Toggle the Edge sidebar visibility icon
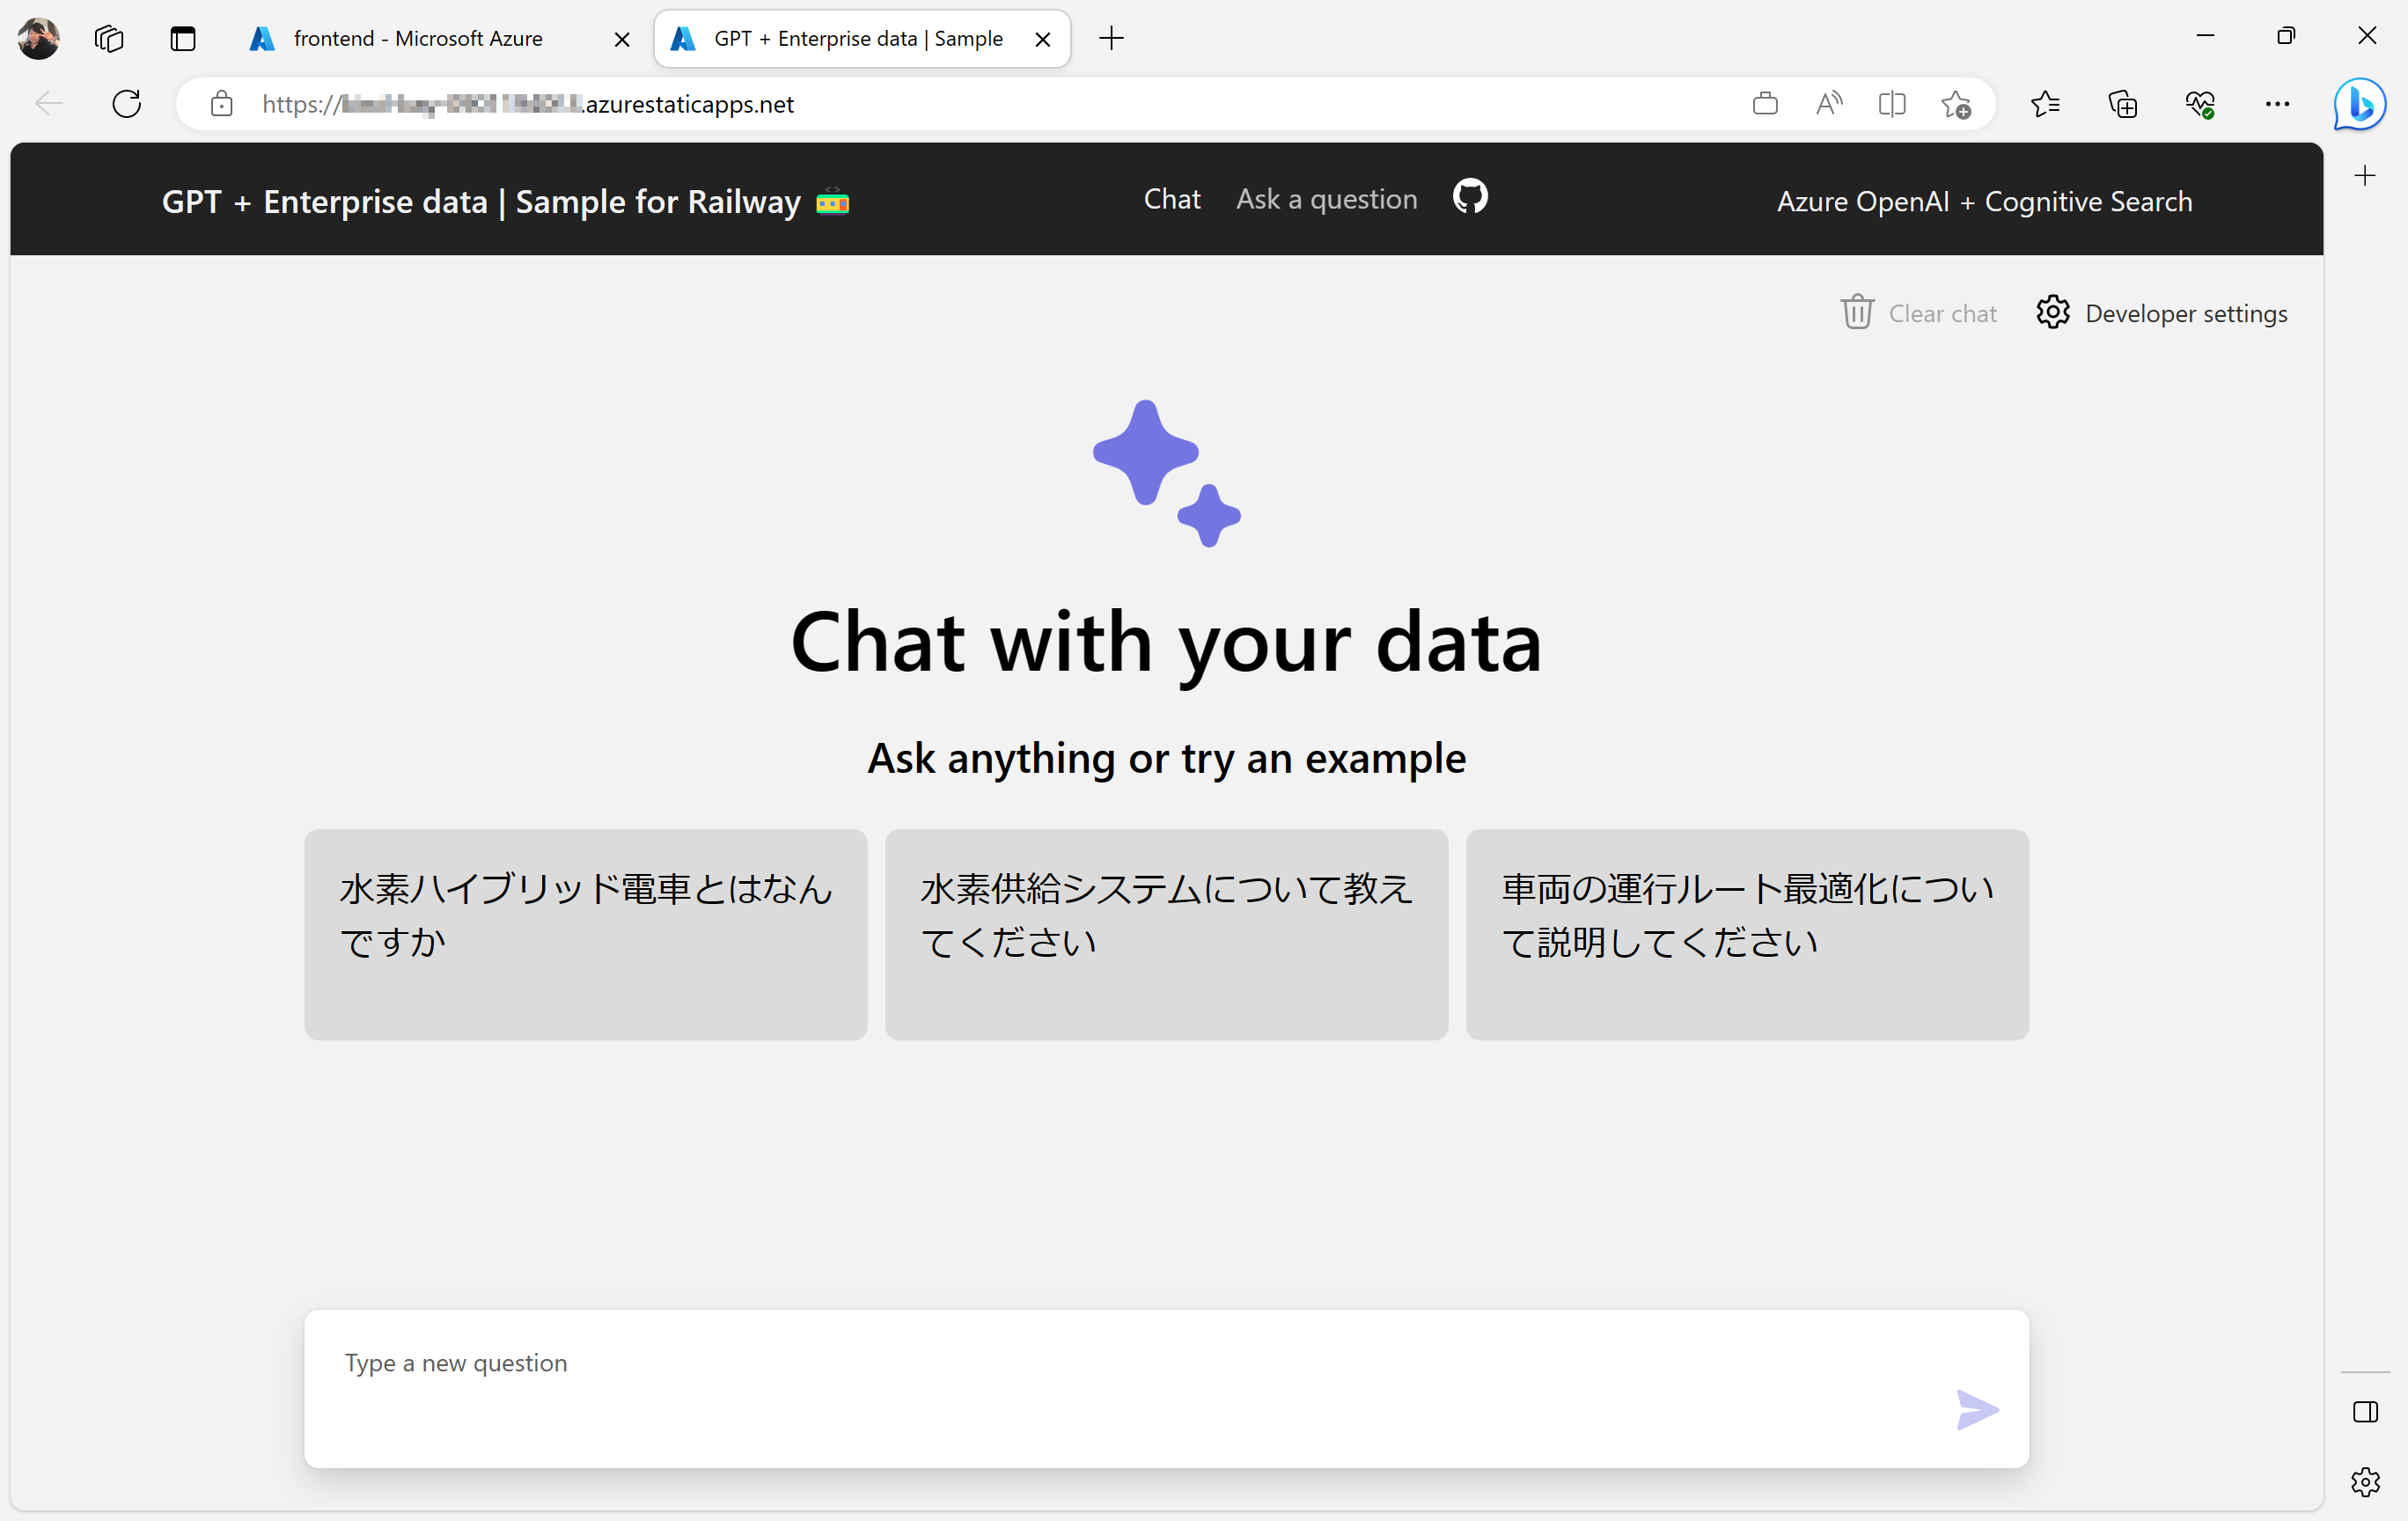Screen dimensions: 2408x1521 [x=2365, y=1412]
